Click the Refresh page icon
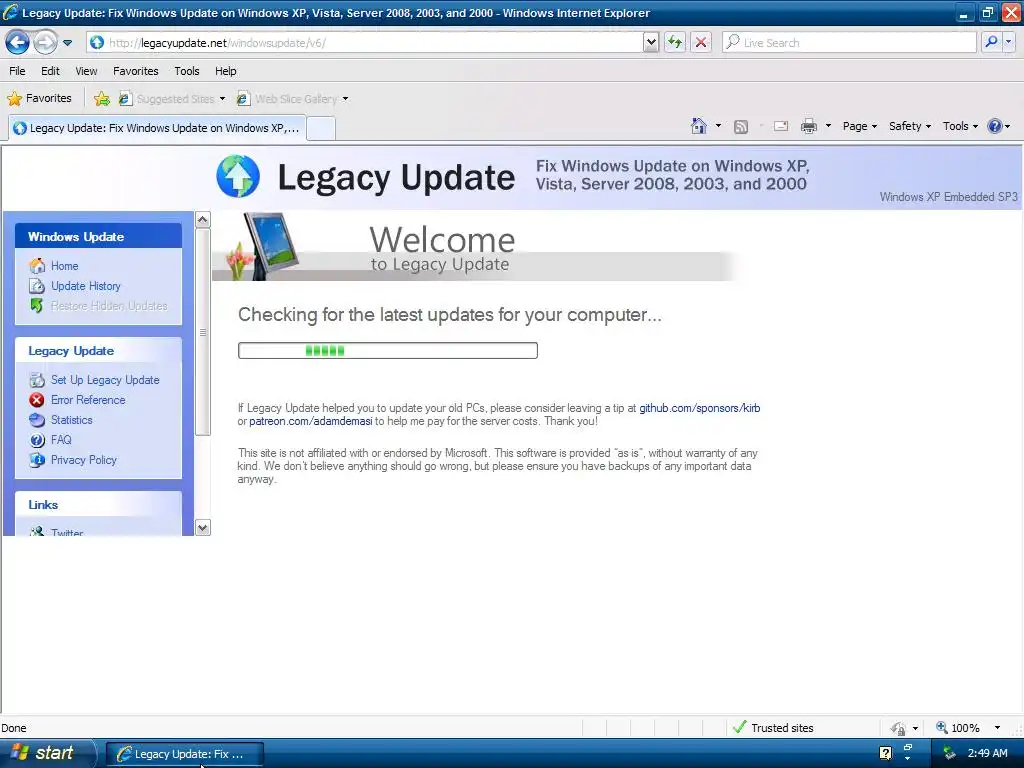The width and height of the screenshot is (1024, 768). pos(675,43)
